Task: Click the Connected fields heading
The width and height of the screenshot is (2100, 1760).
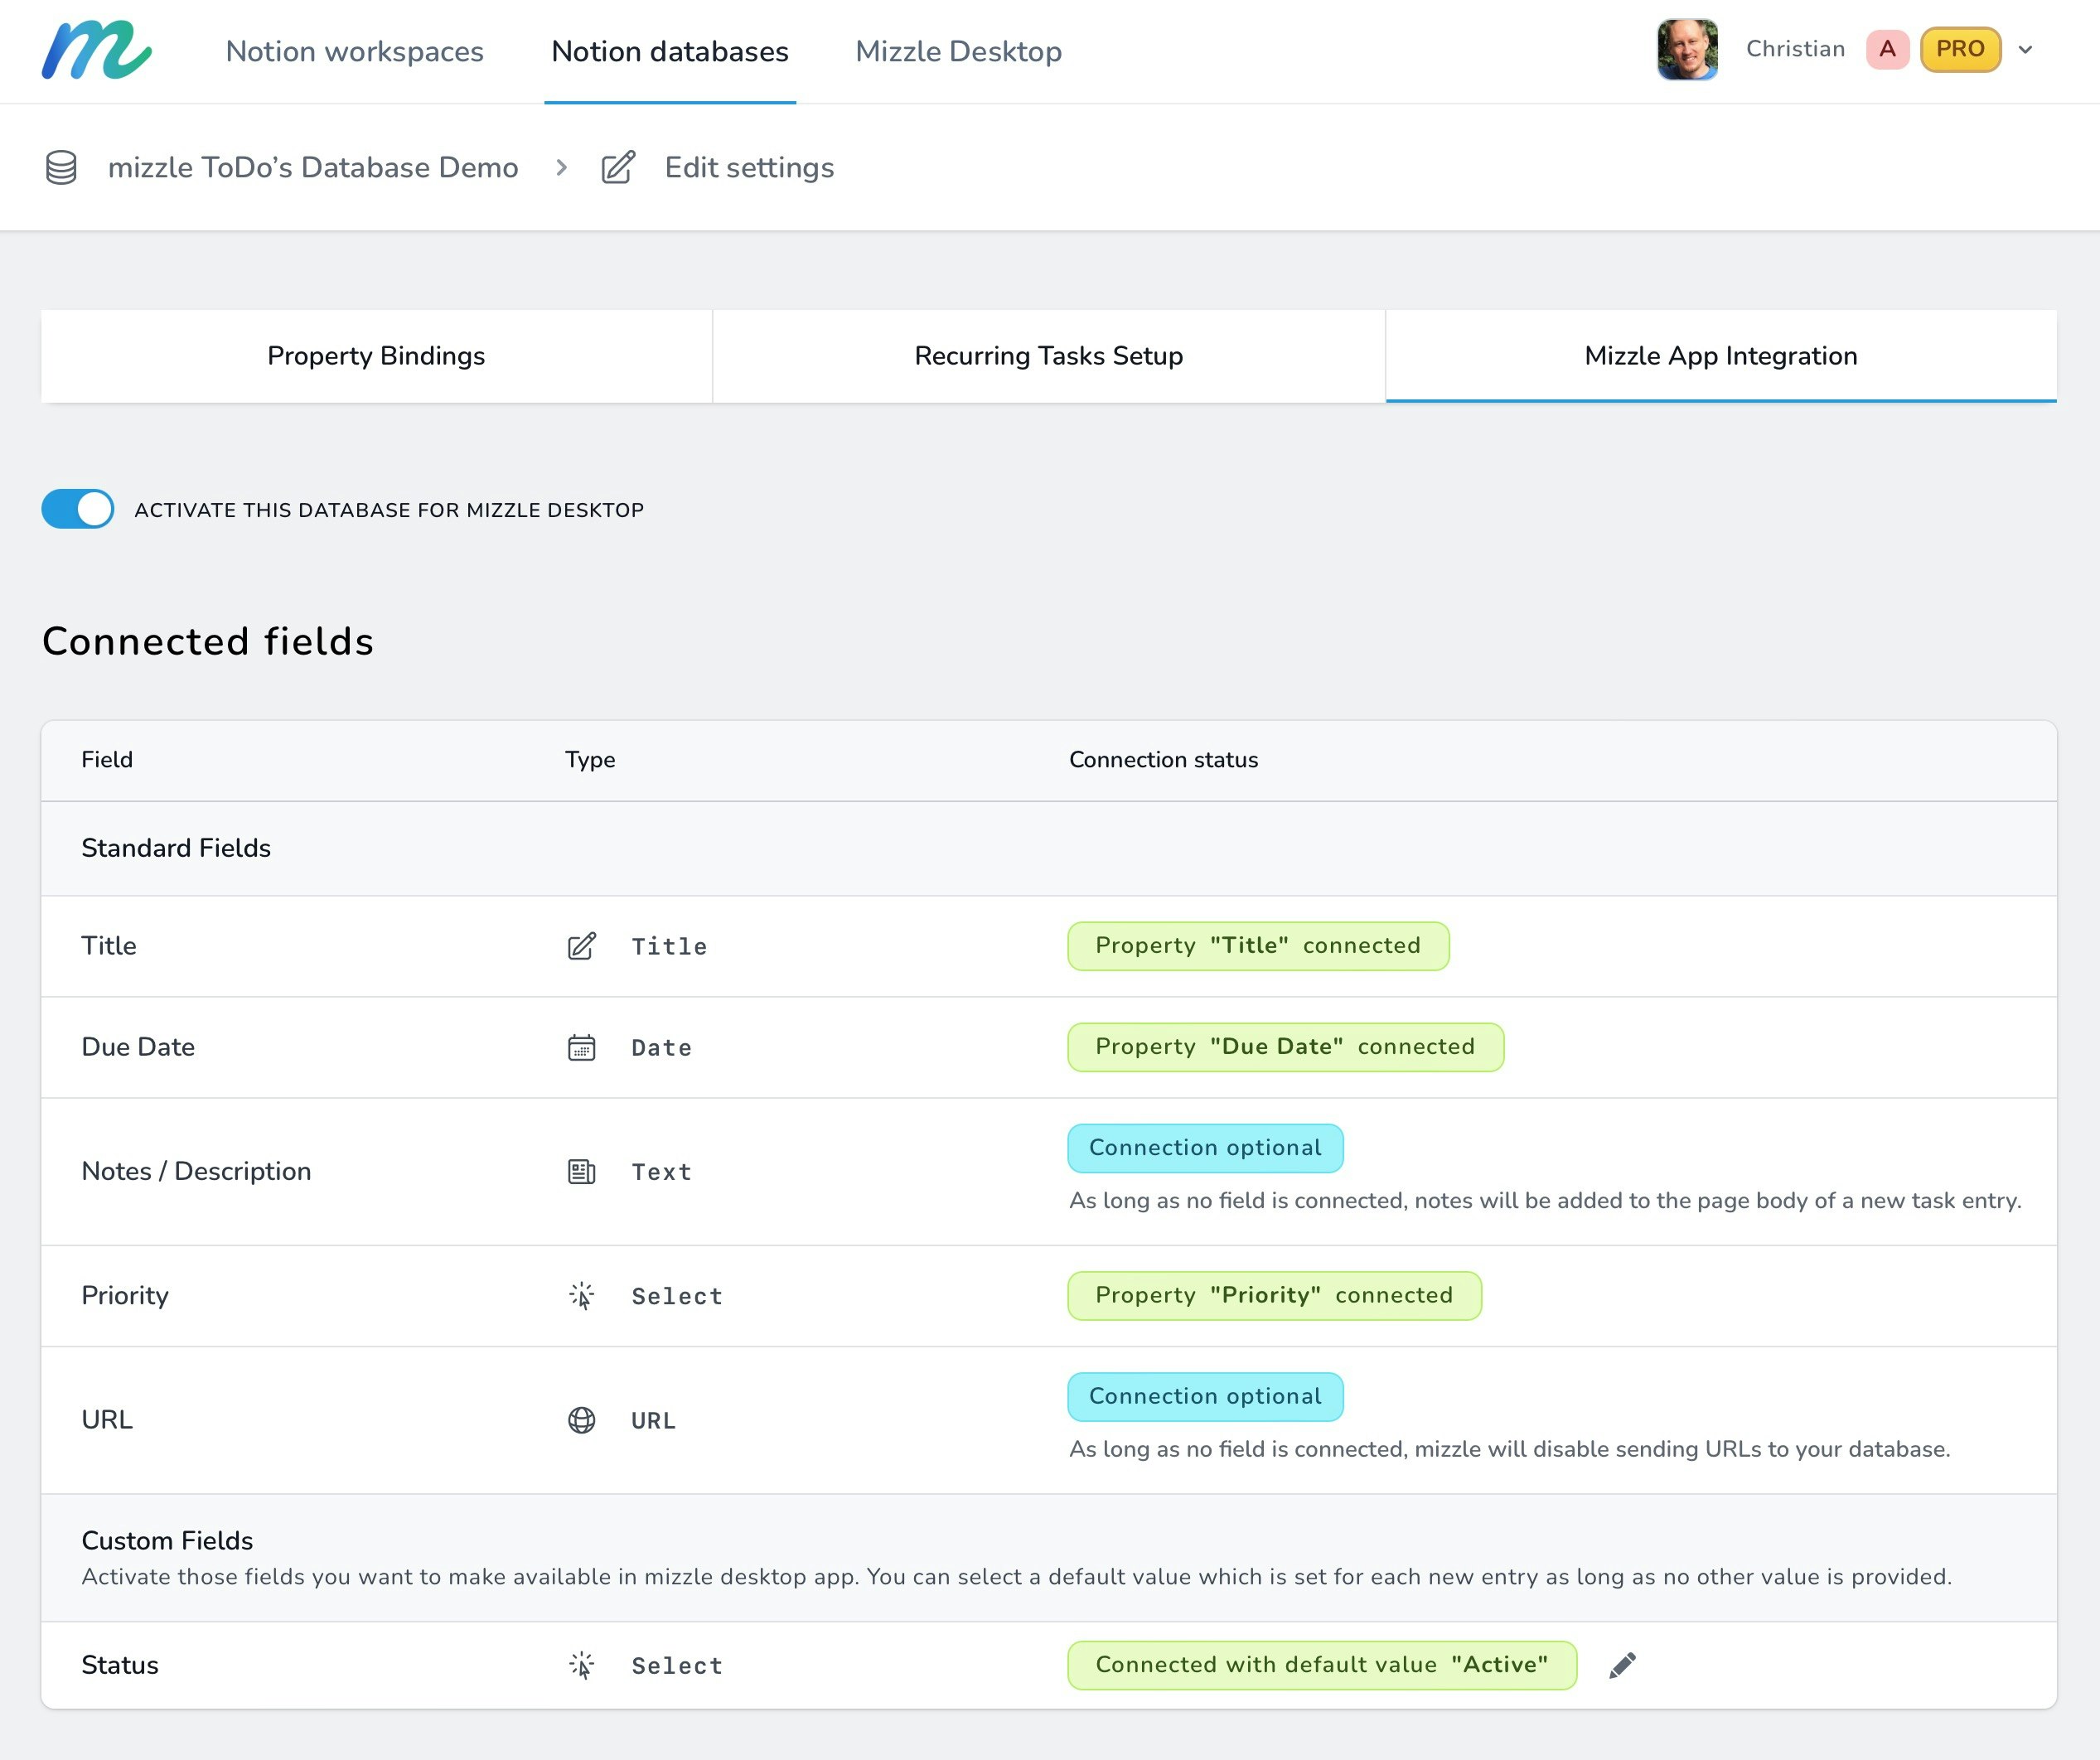Action: point(208,642)
